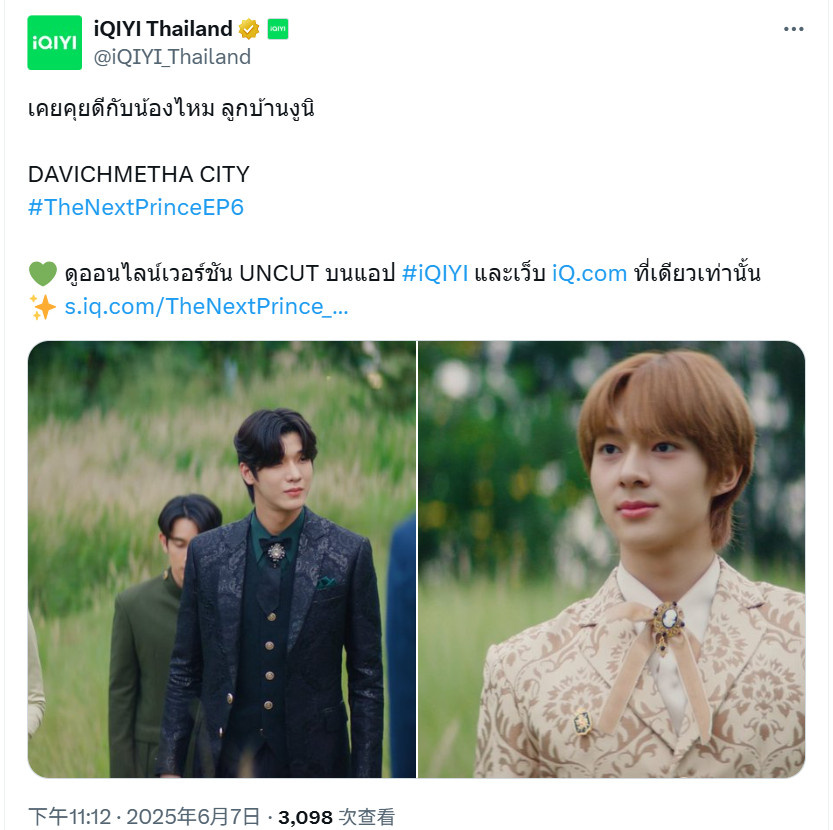
Task: View right photo of man in beige jacket
Action: (611, 559)
